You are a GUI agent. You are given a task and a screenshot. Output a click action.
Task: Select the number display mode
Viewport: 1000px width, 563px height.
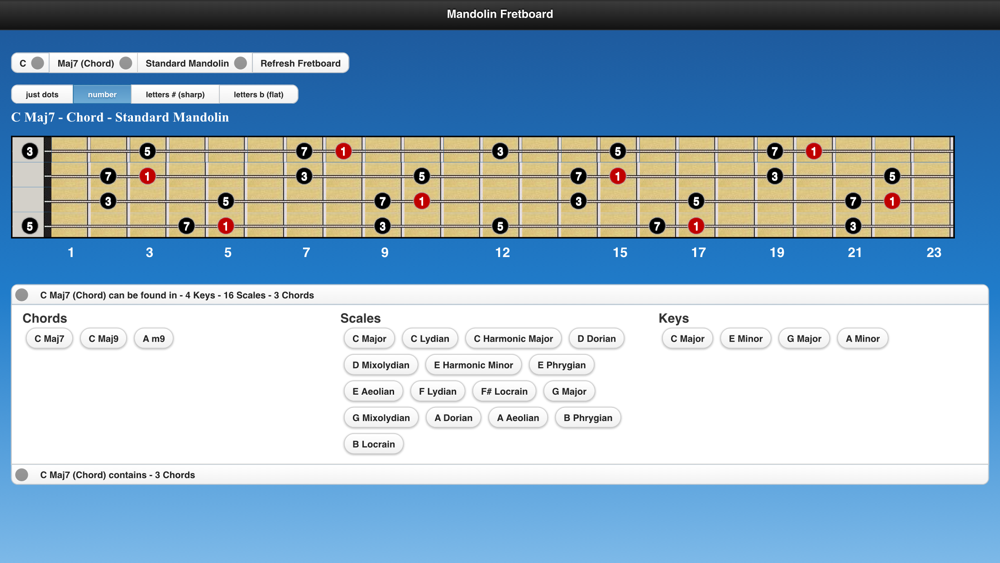tap(102, 94)
